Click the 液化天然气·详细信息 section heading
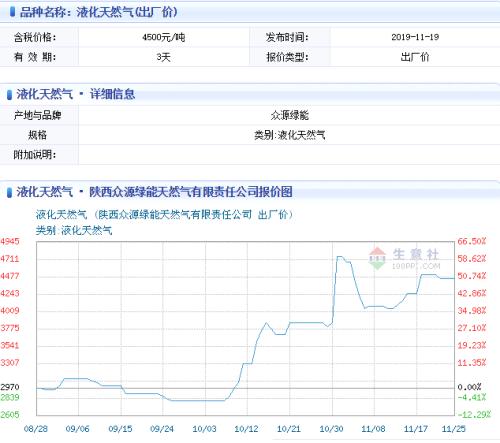Viewport: 500px width, 443px height. tap(76, 94)
